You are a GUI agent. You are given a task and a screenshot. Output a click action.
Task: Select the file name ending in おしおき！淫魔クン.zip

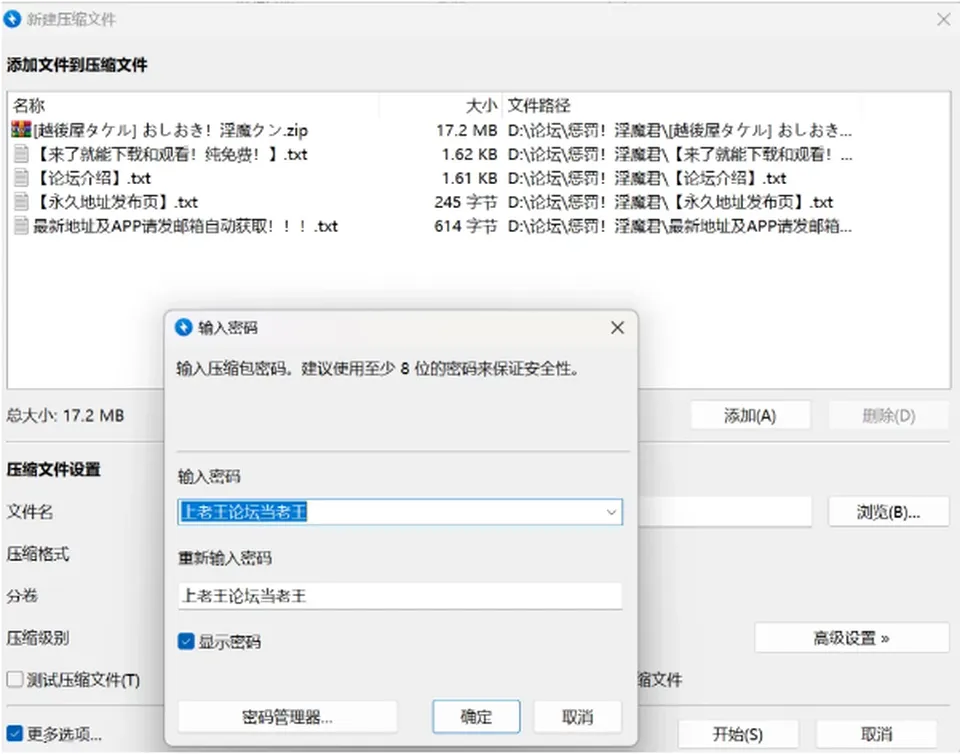point(170,130)
